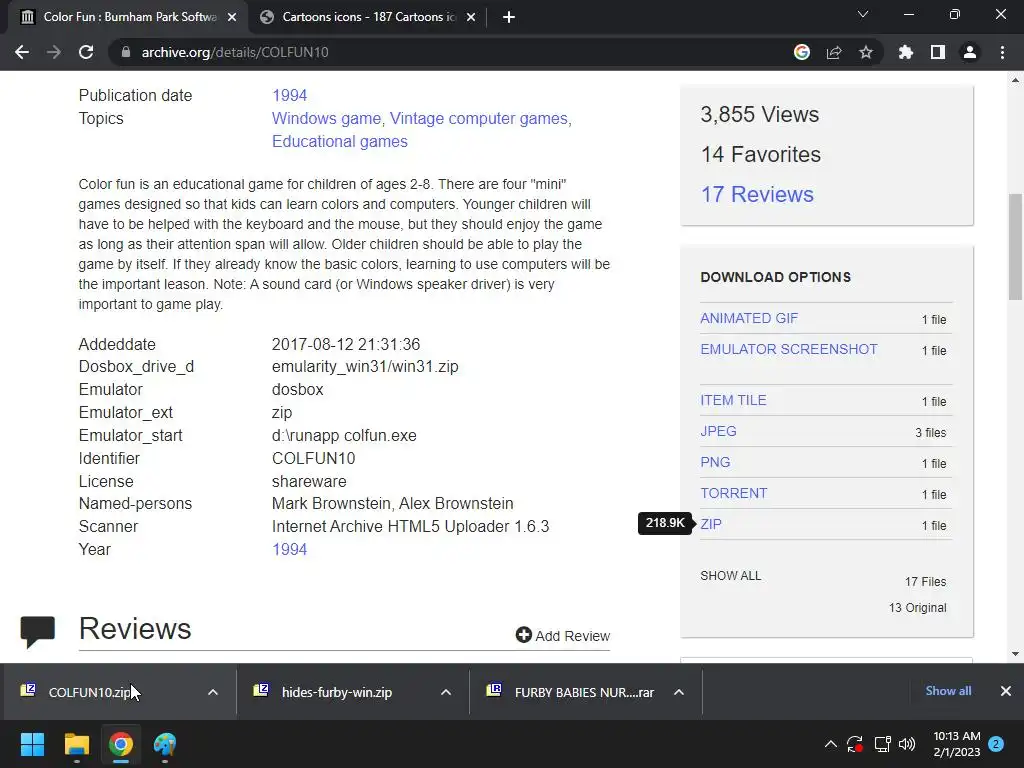Close the Color Fun tab
This screenshot has height=768, width=1024.
pos(232,17)
